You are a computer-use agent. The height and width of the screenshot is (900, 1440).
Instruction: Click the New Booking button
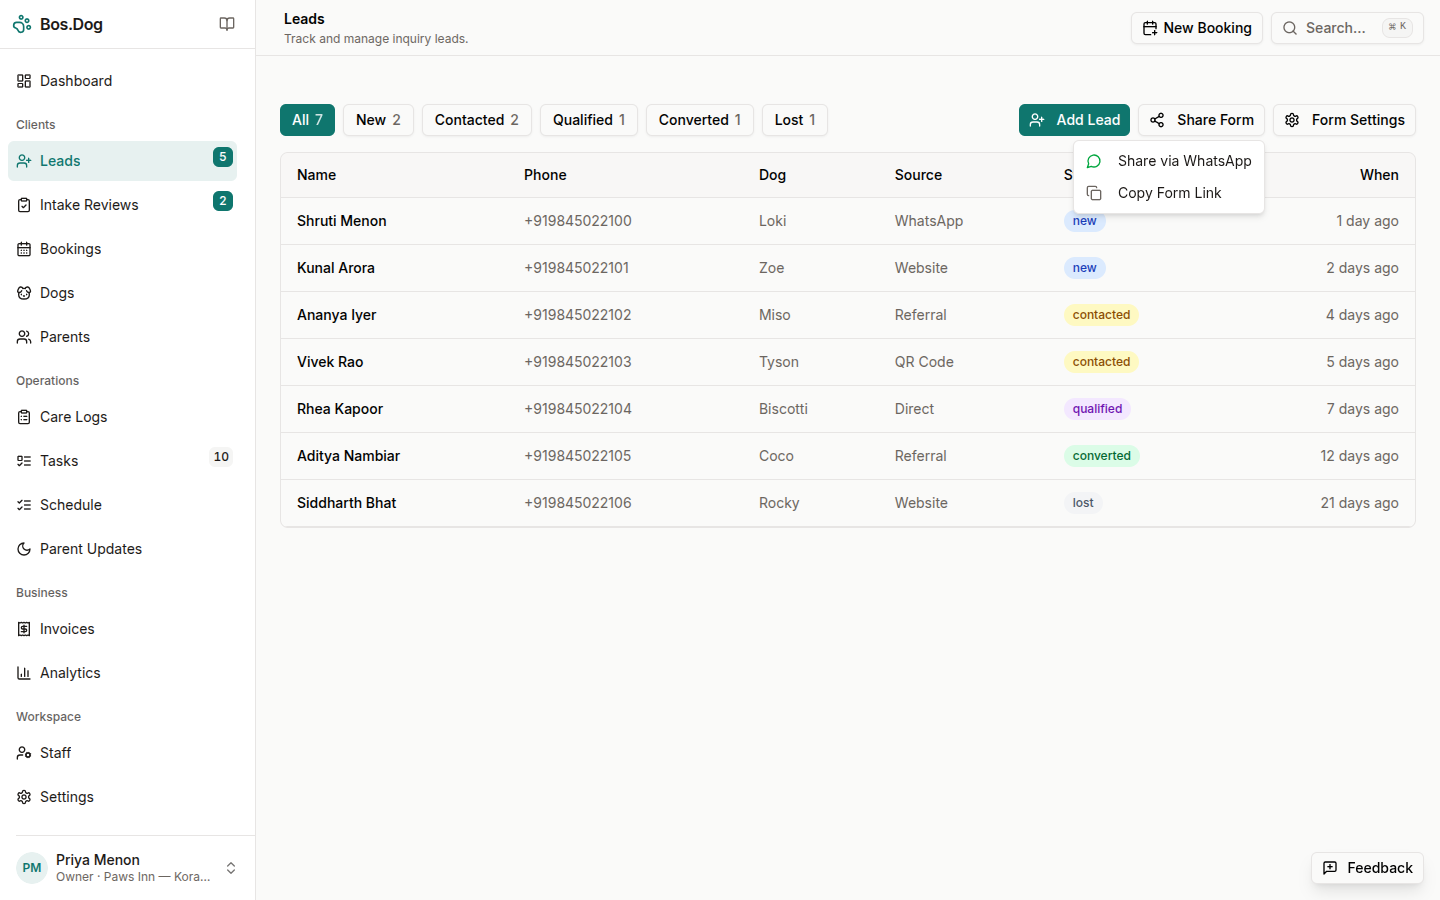click(x=1197, y=27)
